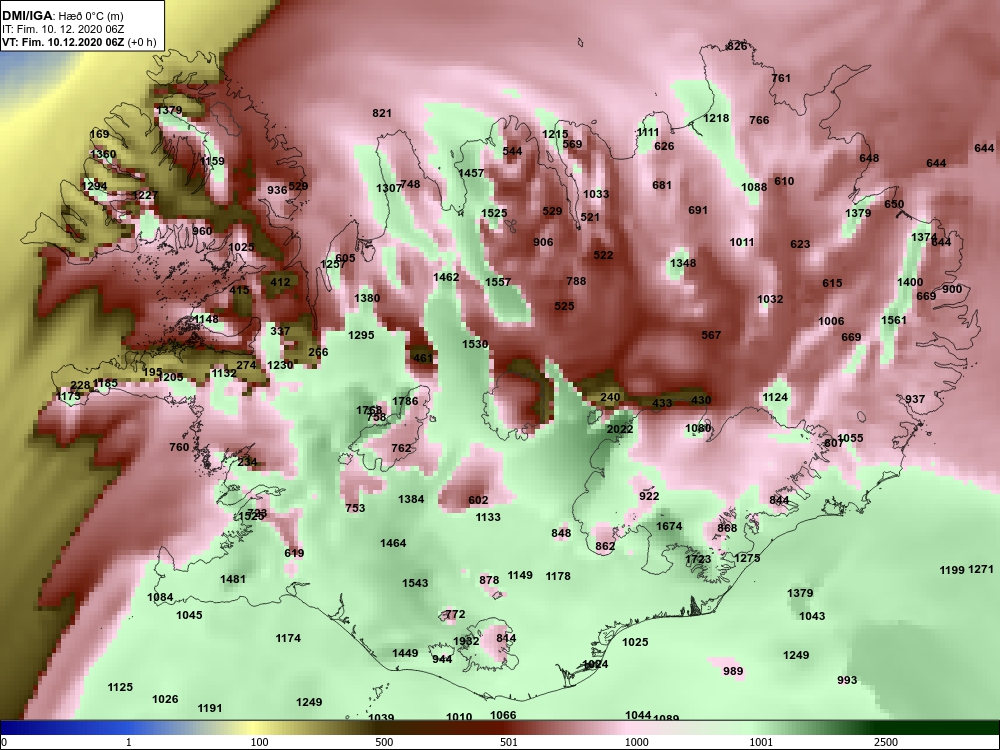
Task: Select the 1307 map label
Action: coord(388,188)
